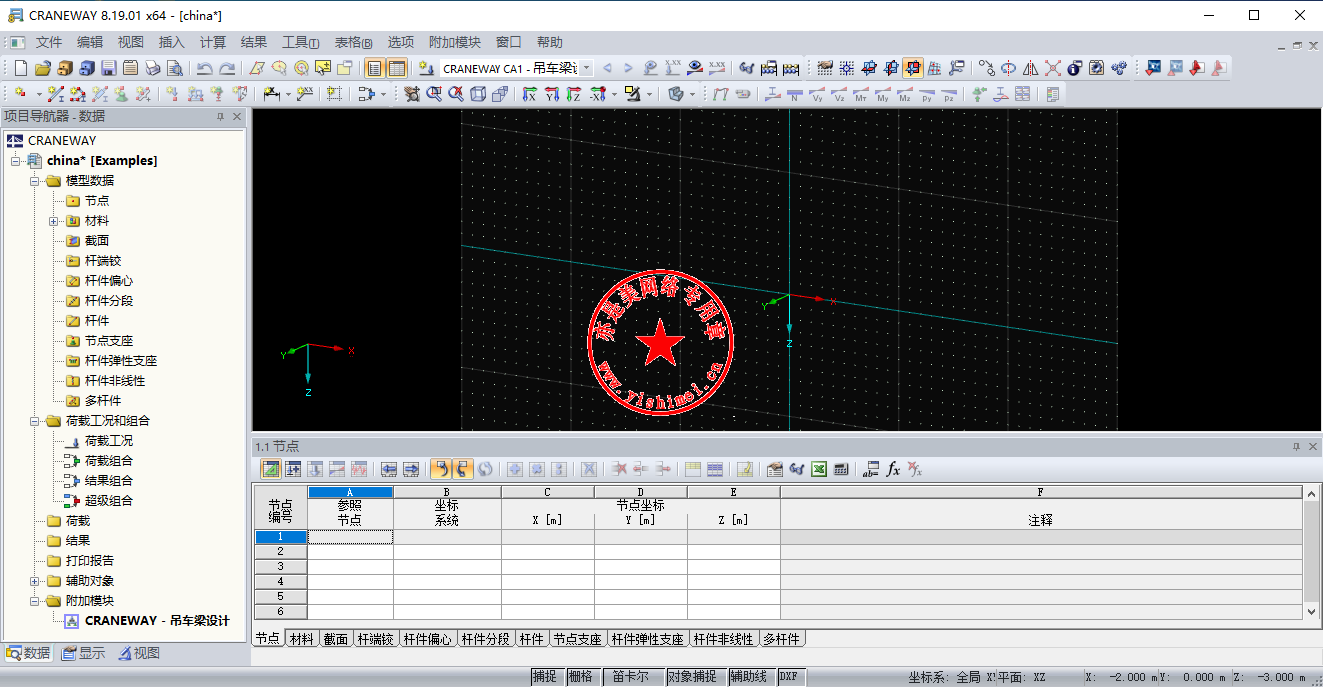The height and width of the screenshot is (687, 1323).
Task: Open the 3D rendering mode dropdown arrow
Action: pos(693,94)
